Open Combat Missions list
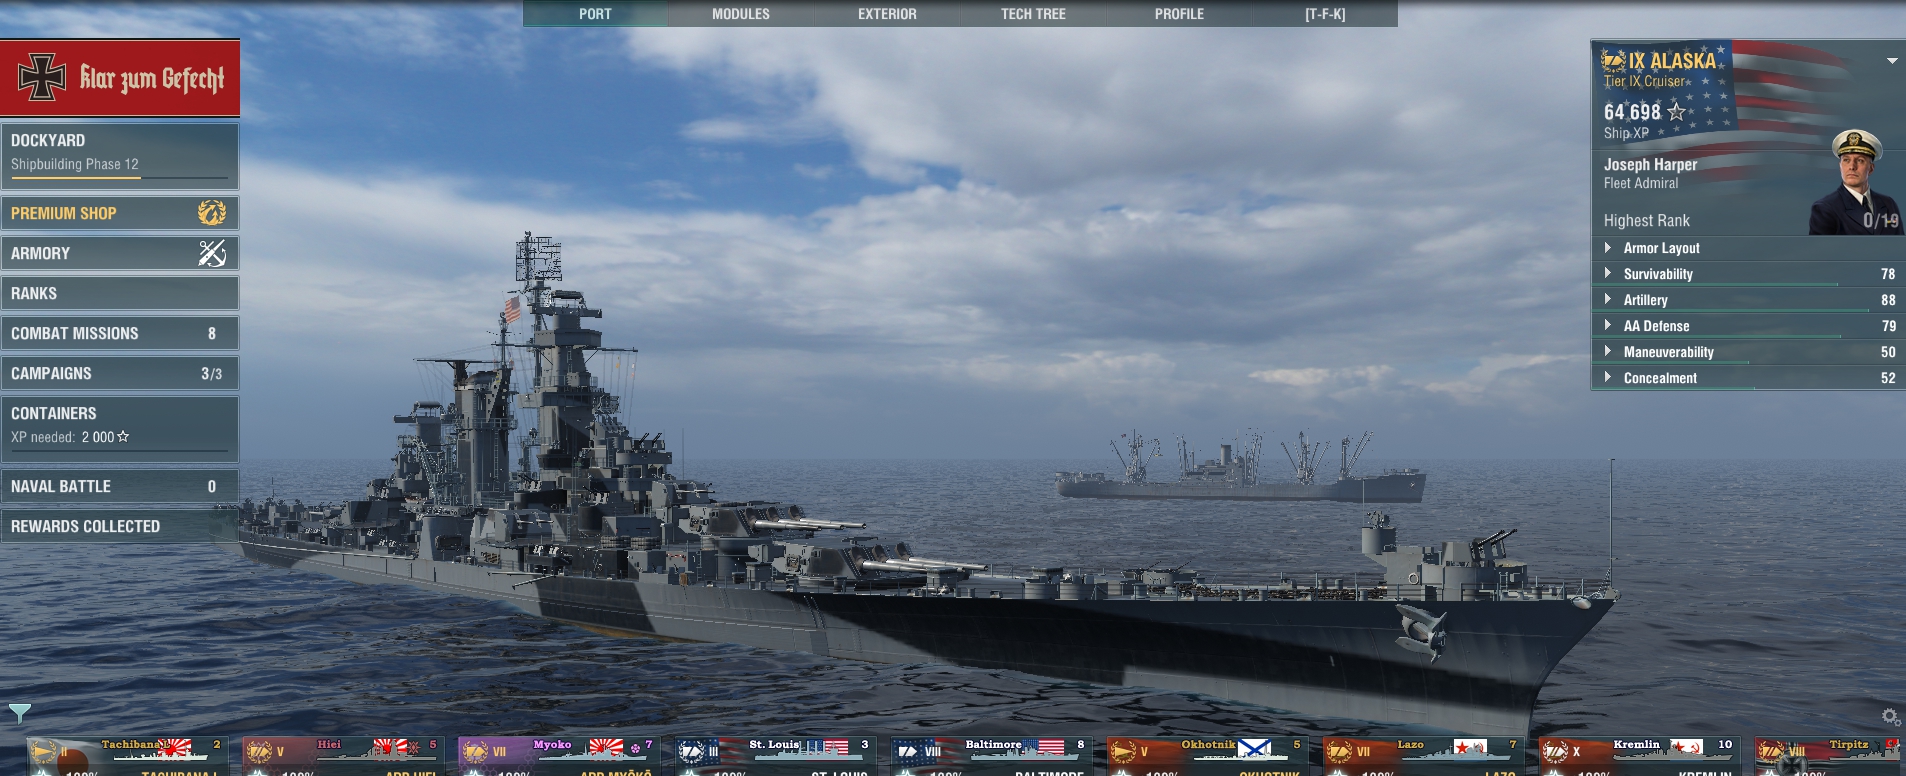 tap(120, 333)
